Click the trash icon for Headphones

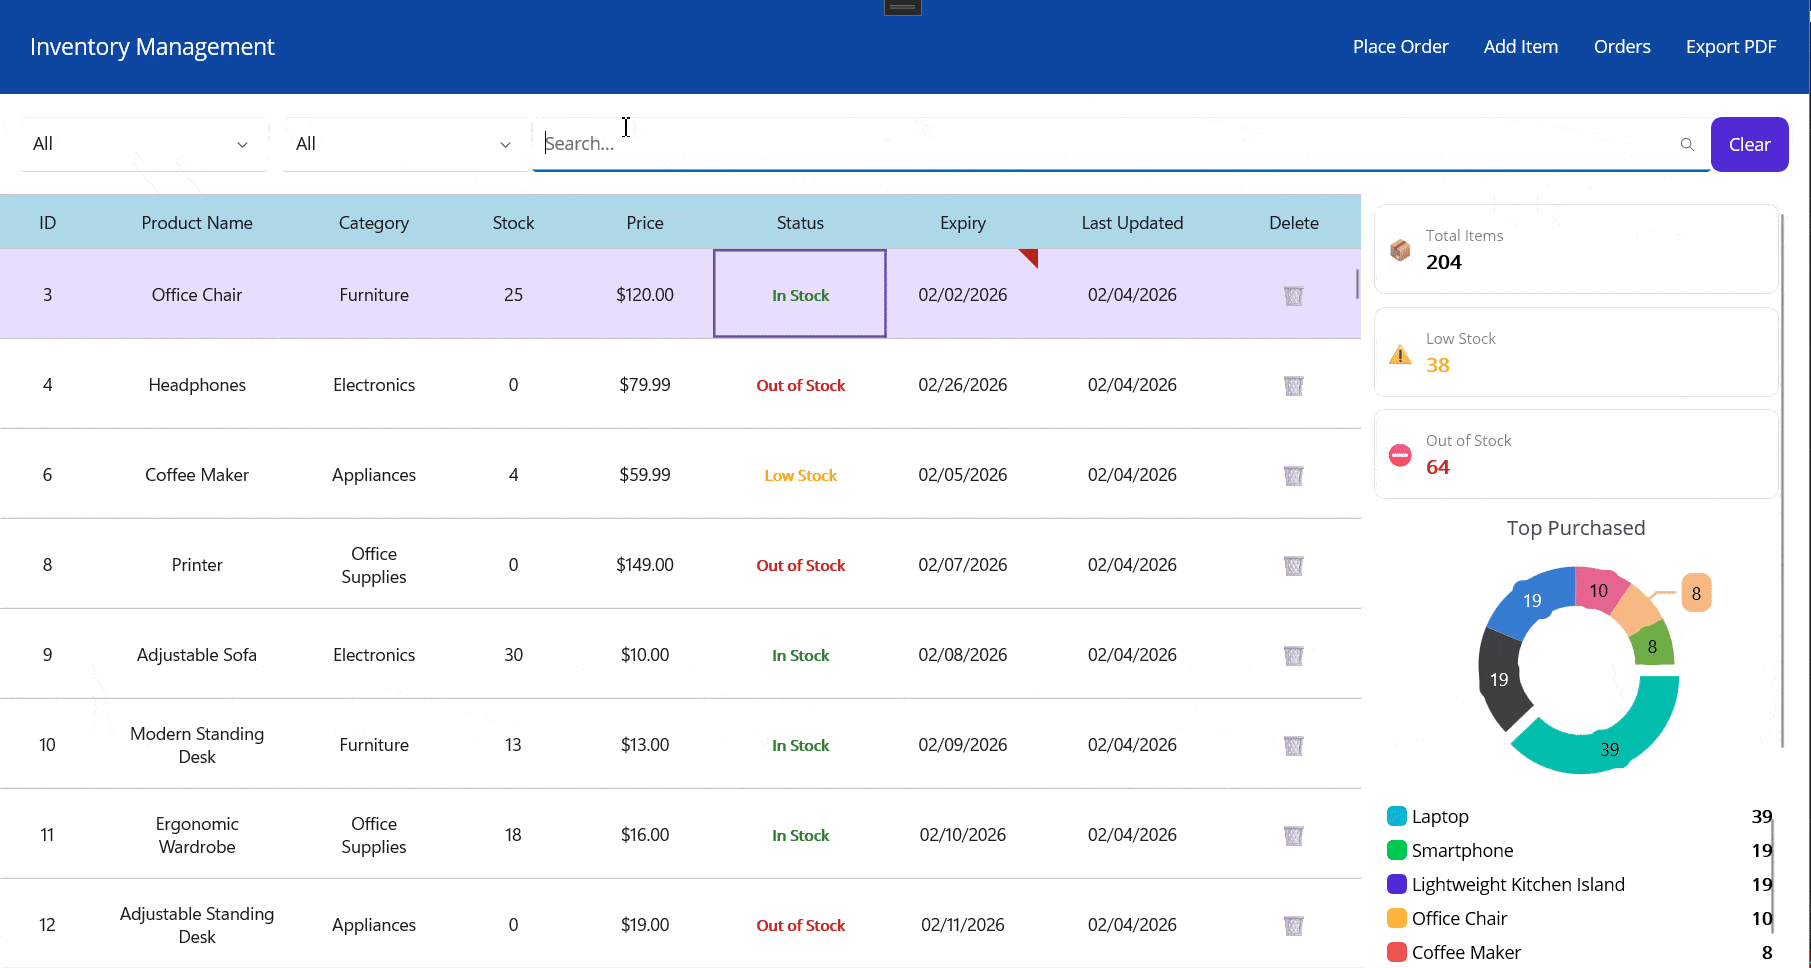[x=1293, y=385]
